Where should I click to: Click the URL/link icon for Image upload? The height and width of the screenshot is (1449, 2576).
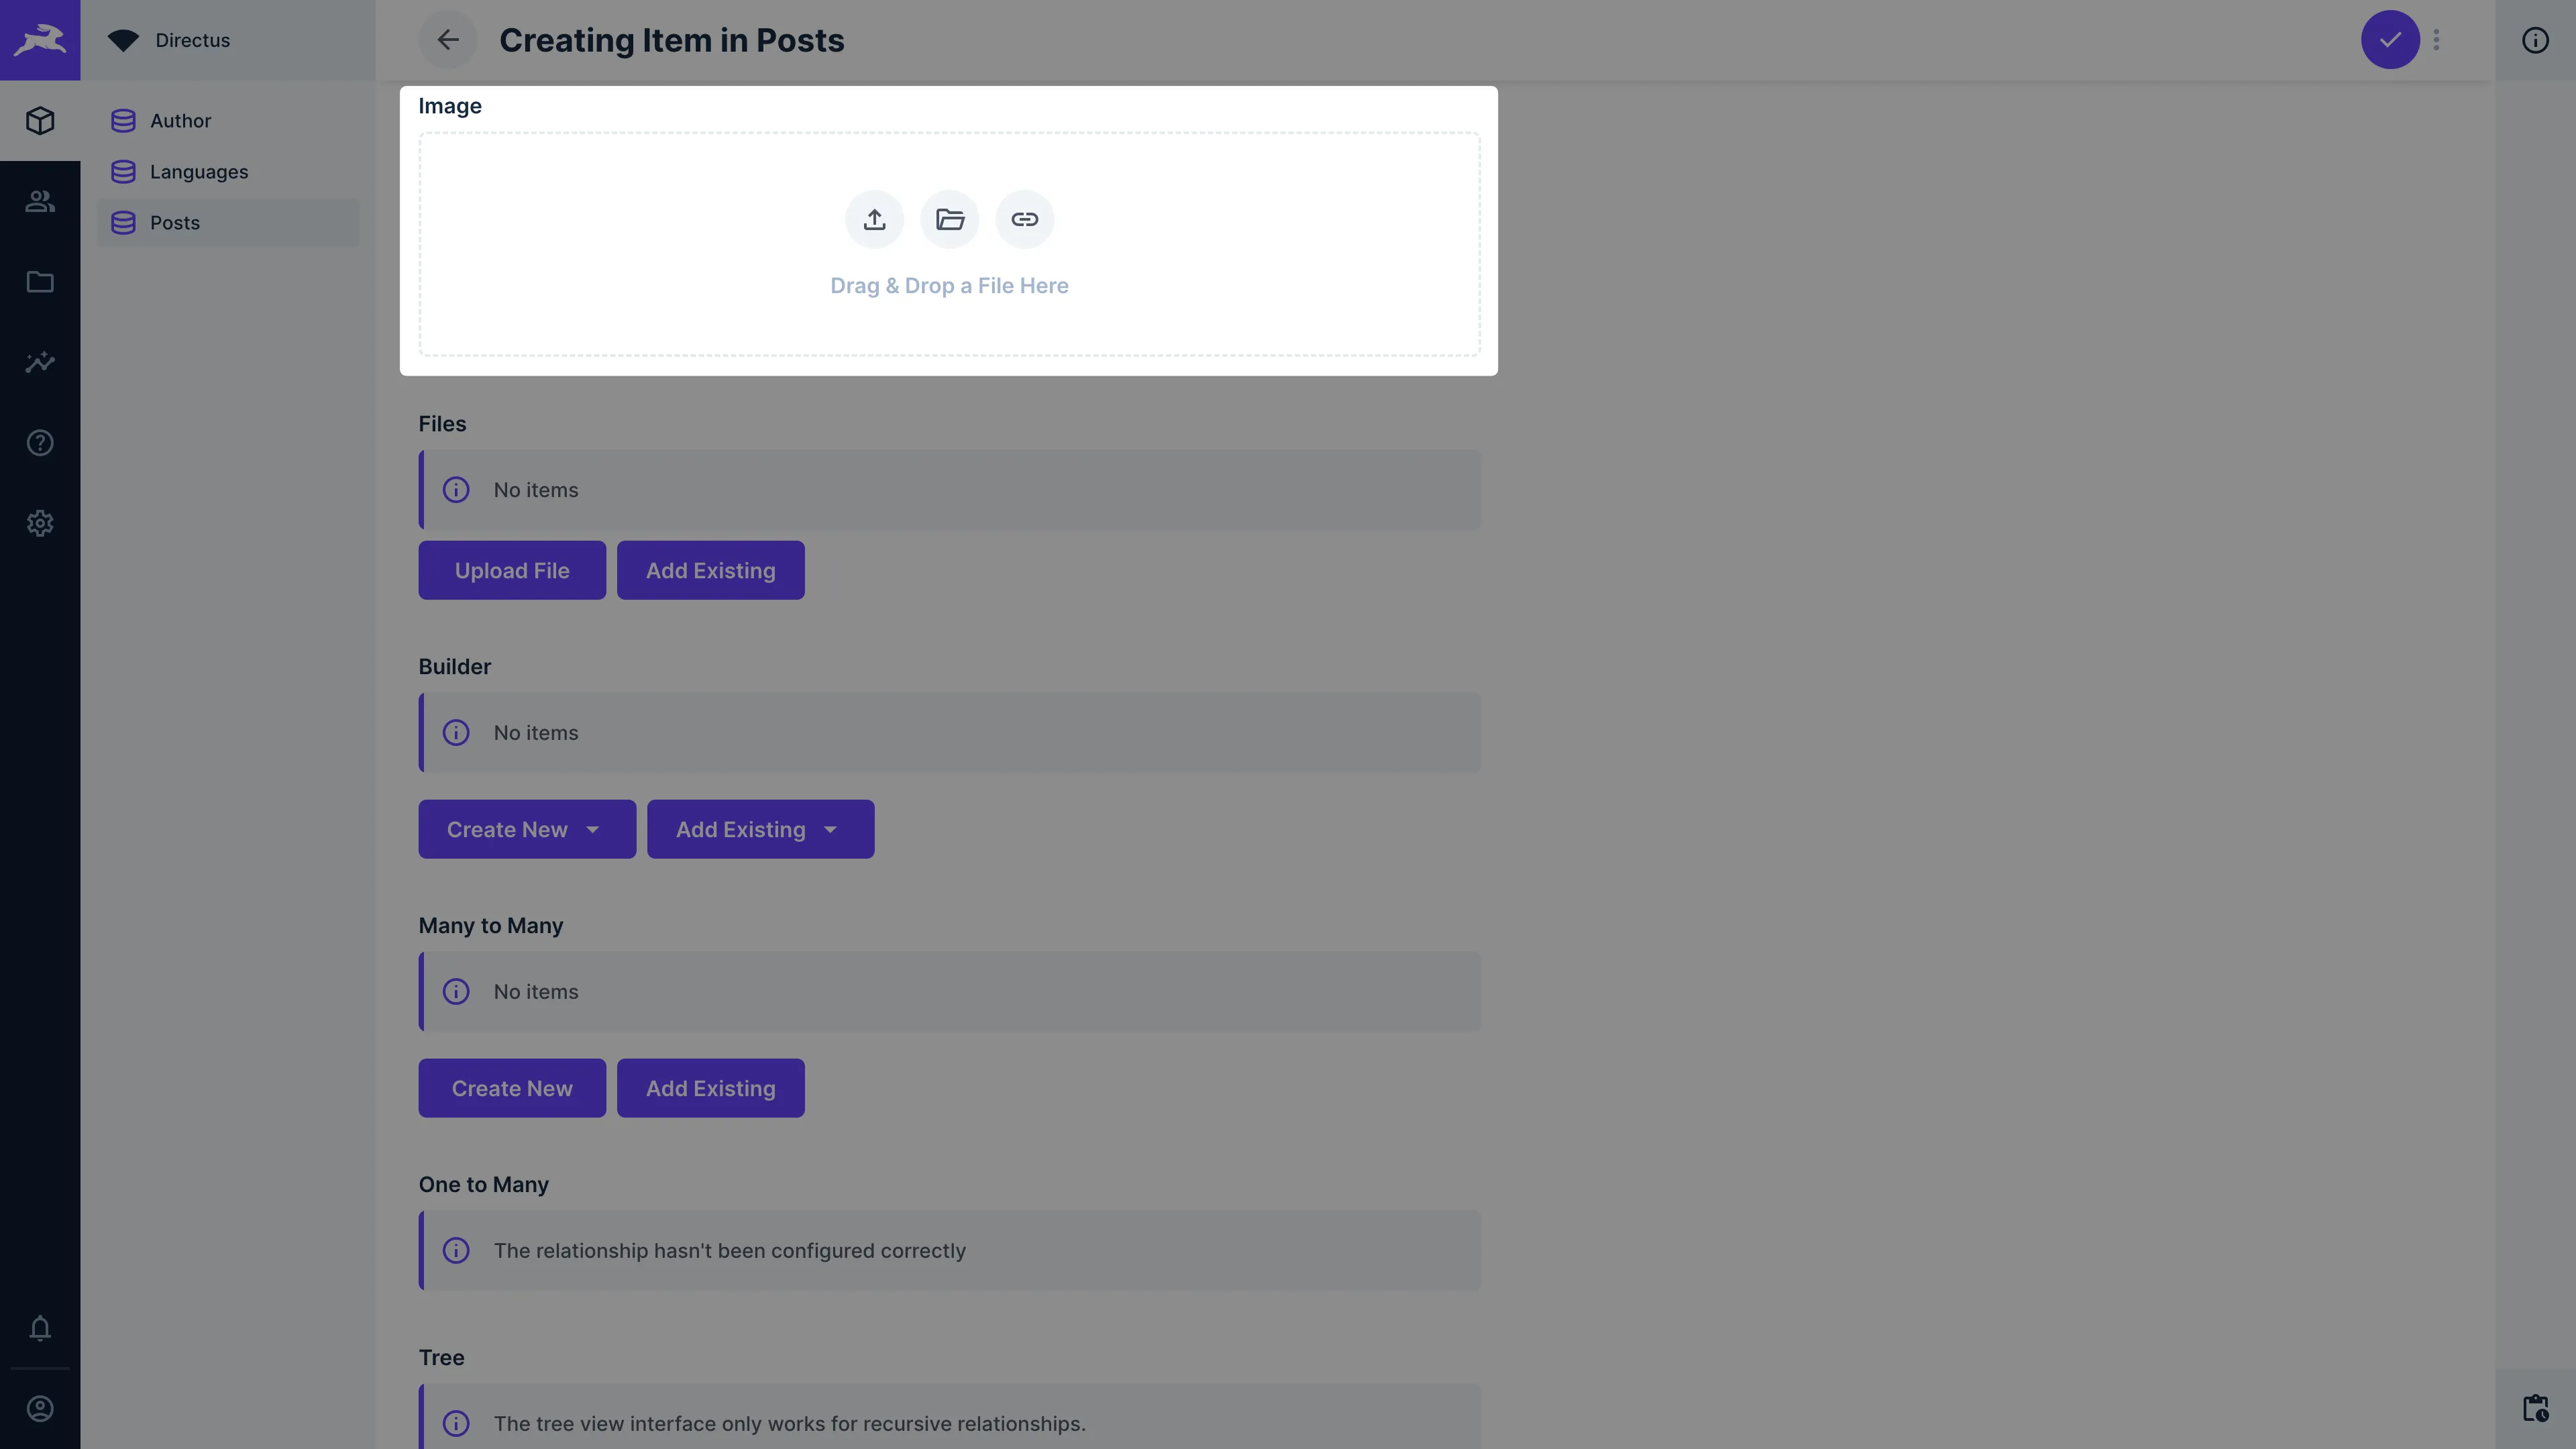pyautogui.click(x=1024, y=217)
